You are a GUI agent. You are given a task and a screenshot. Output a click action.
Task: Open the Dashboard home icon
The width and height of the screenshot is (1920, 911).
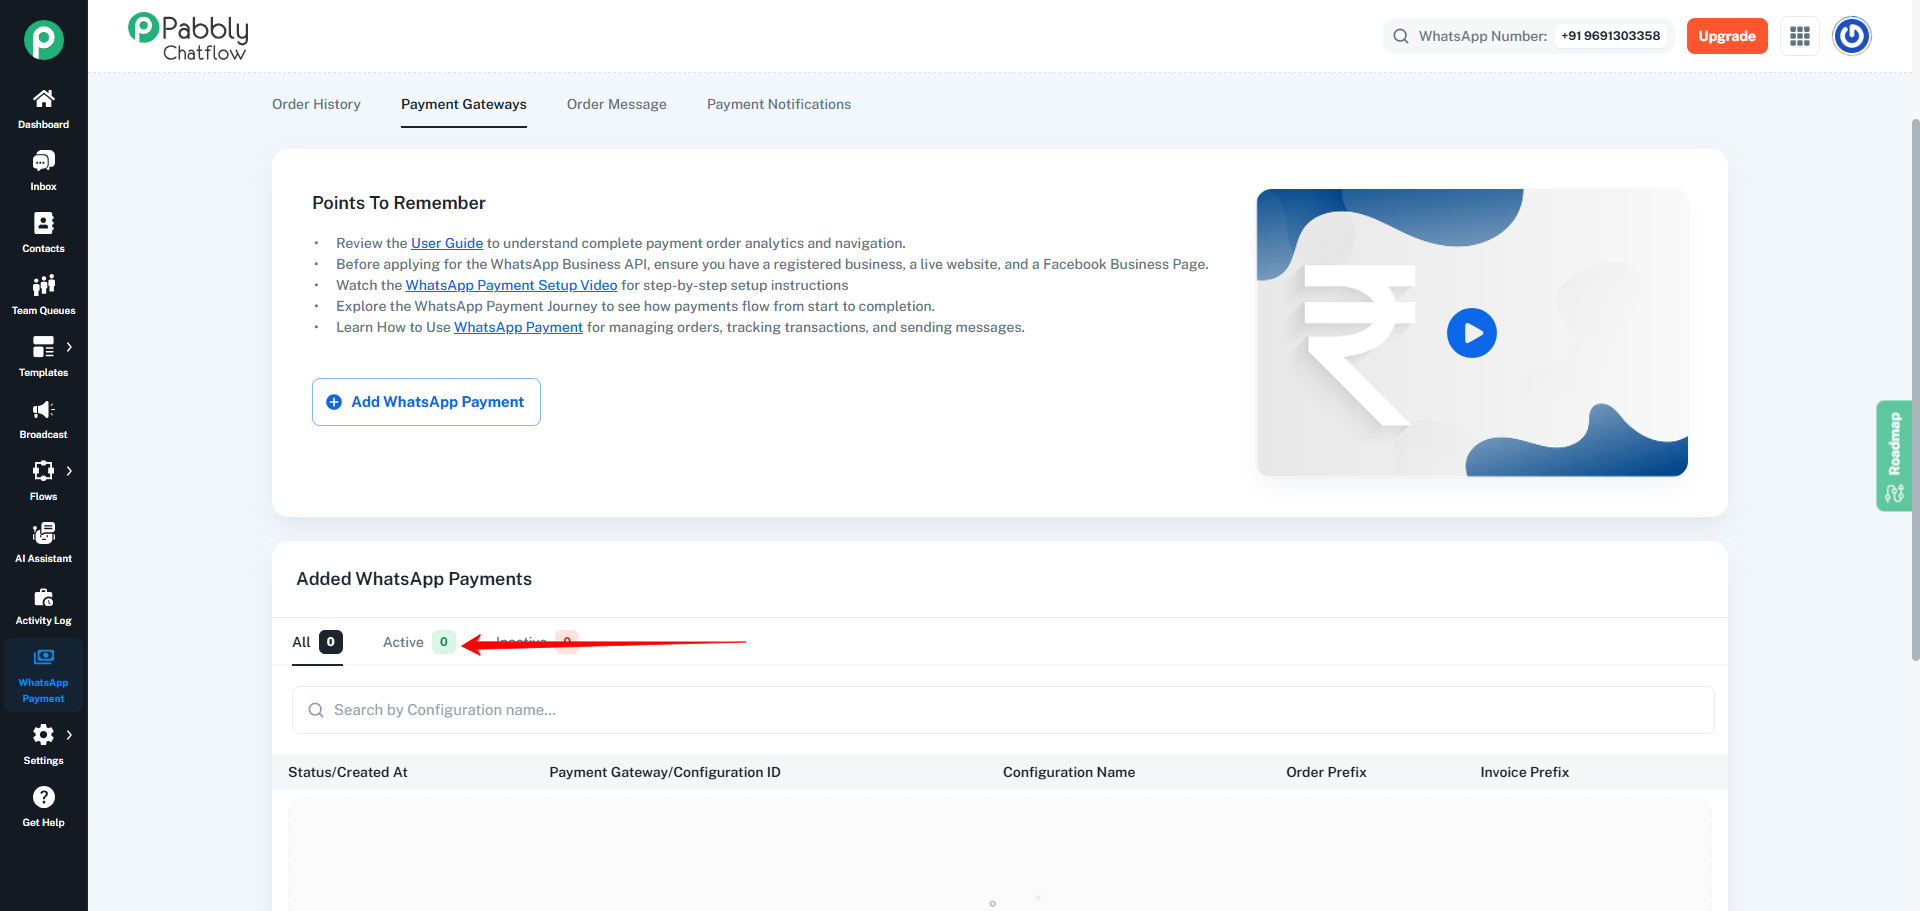point(44,99)
